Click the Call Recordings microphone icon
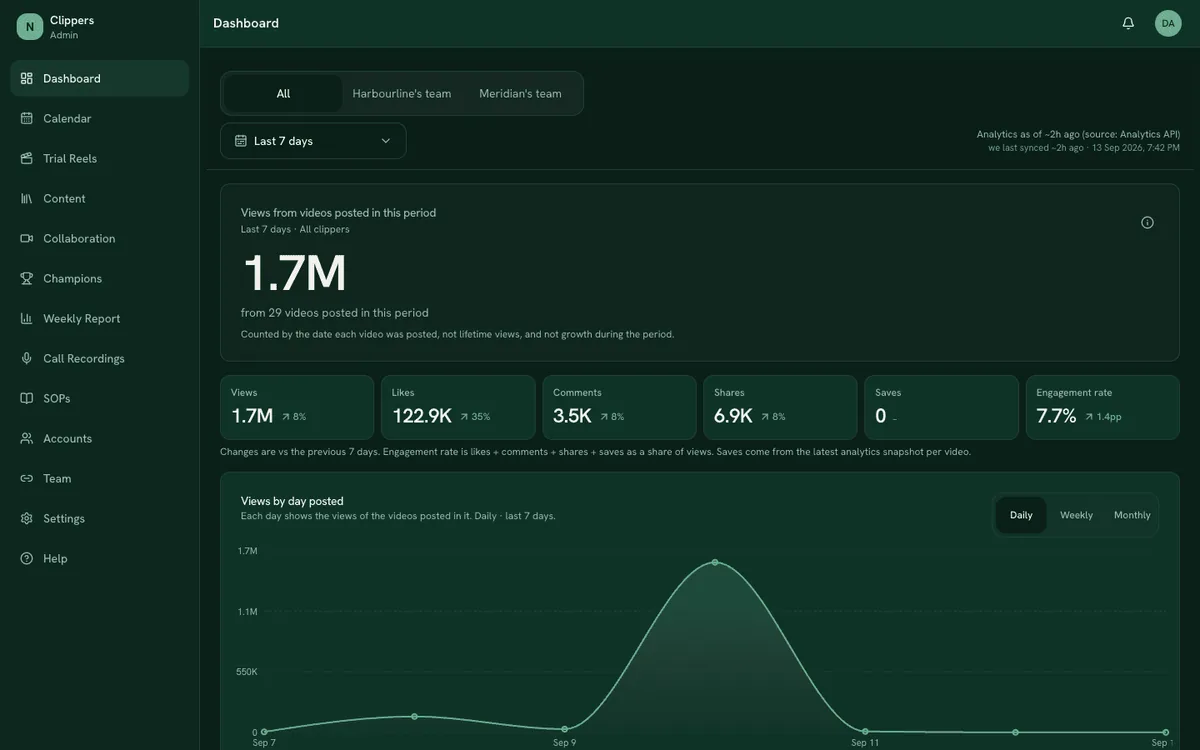The height and width of the screenshot is (750, 1200). (27, 358)
